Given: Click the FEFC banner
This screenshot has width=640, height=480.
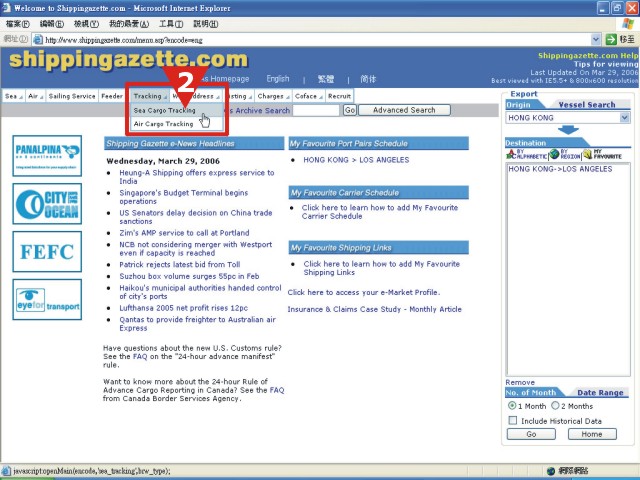Looking at the screenshot, I should pos(47,251).
